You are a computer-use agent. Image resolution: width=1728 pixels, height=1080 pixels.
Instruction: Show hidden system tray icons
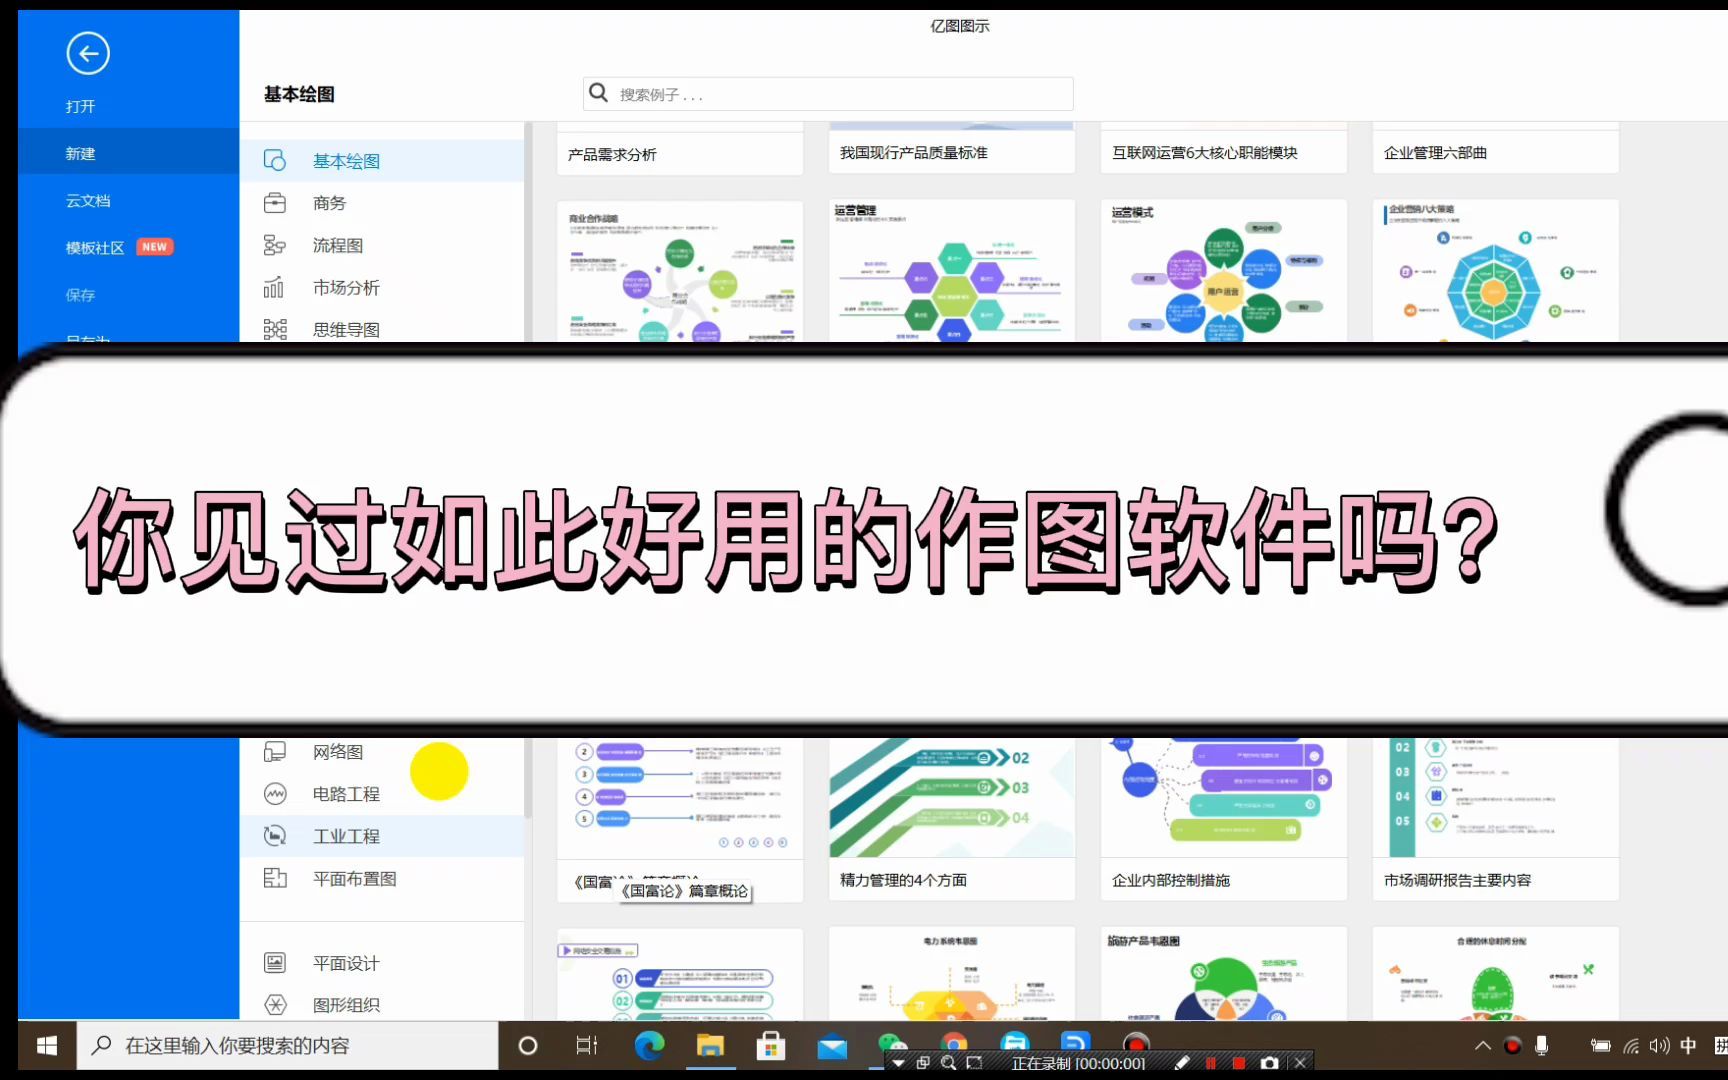click(1483, 1046)
